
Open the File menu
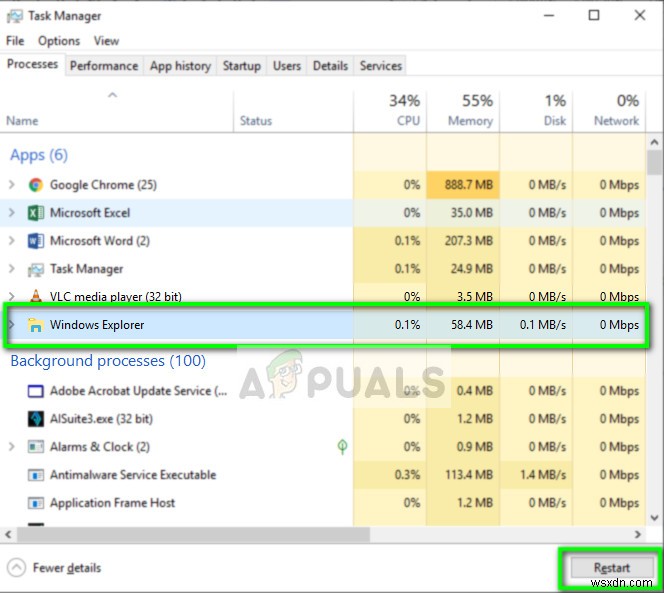click(15, 41)
